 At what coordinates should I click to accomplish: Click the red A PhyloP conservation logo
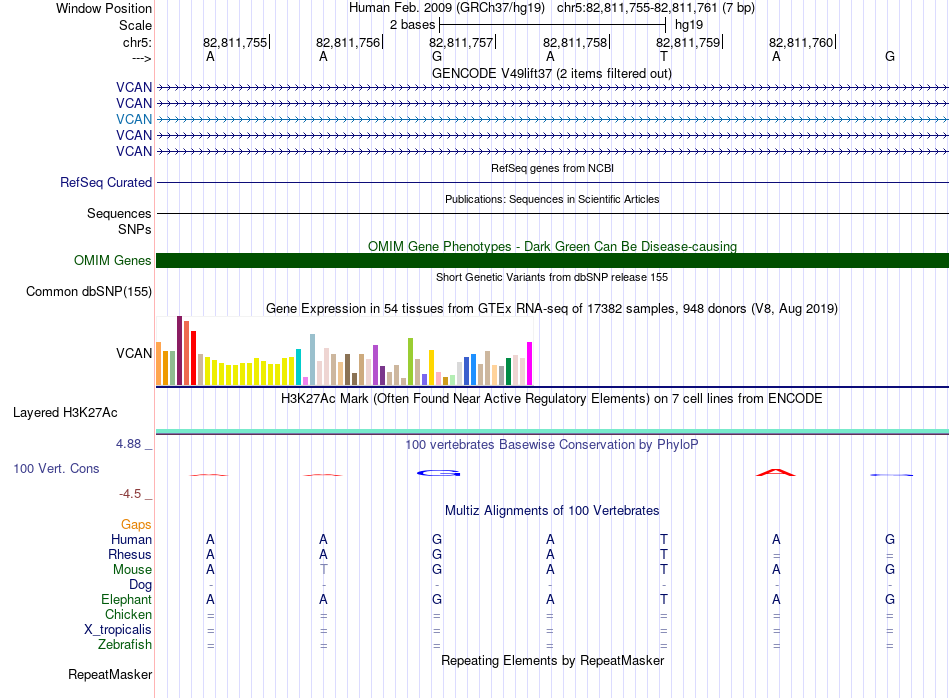(776, 472)
